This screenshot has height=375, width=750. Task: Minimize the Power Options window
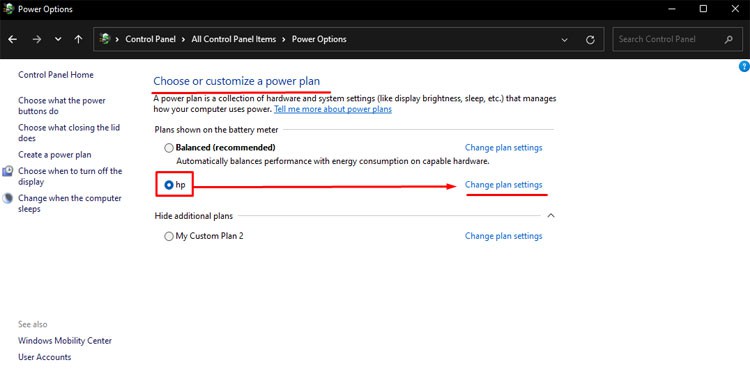click(x=672, y=9)
